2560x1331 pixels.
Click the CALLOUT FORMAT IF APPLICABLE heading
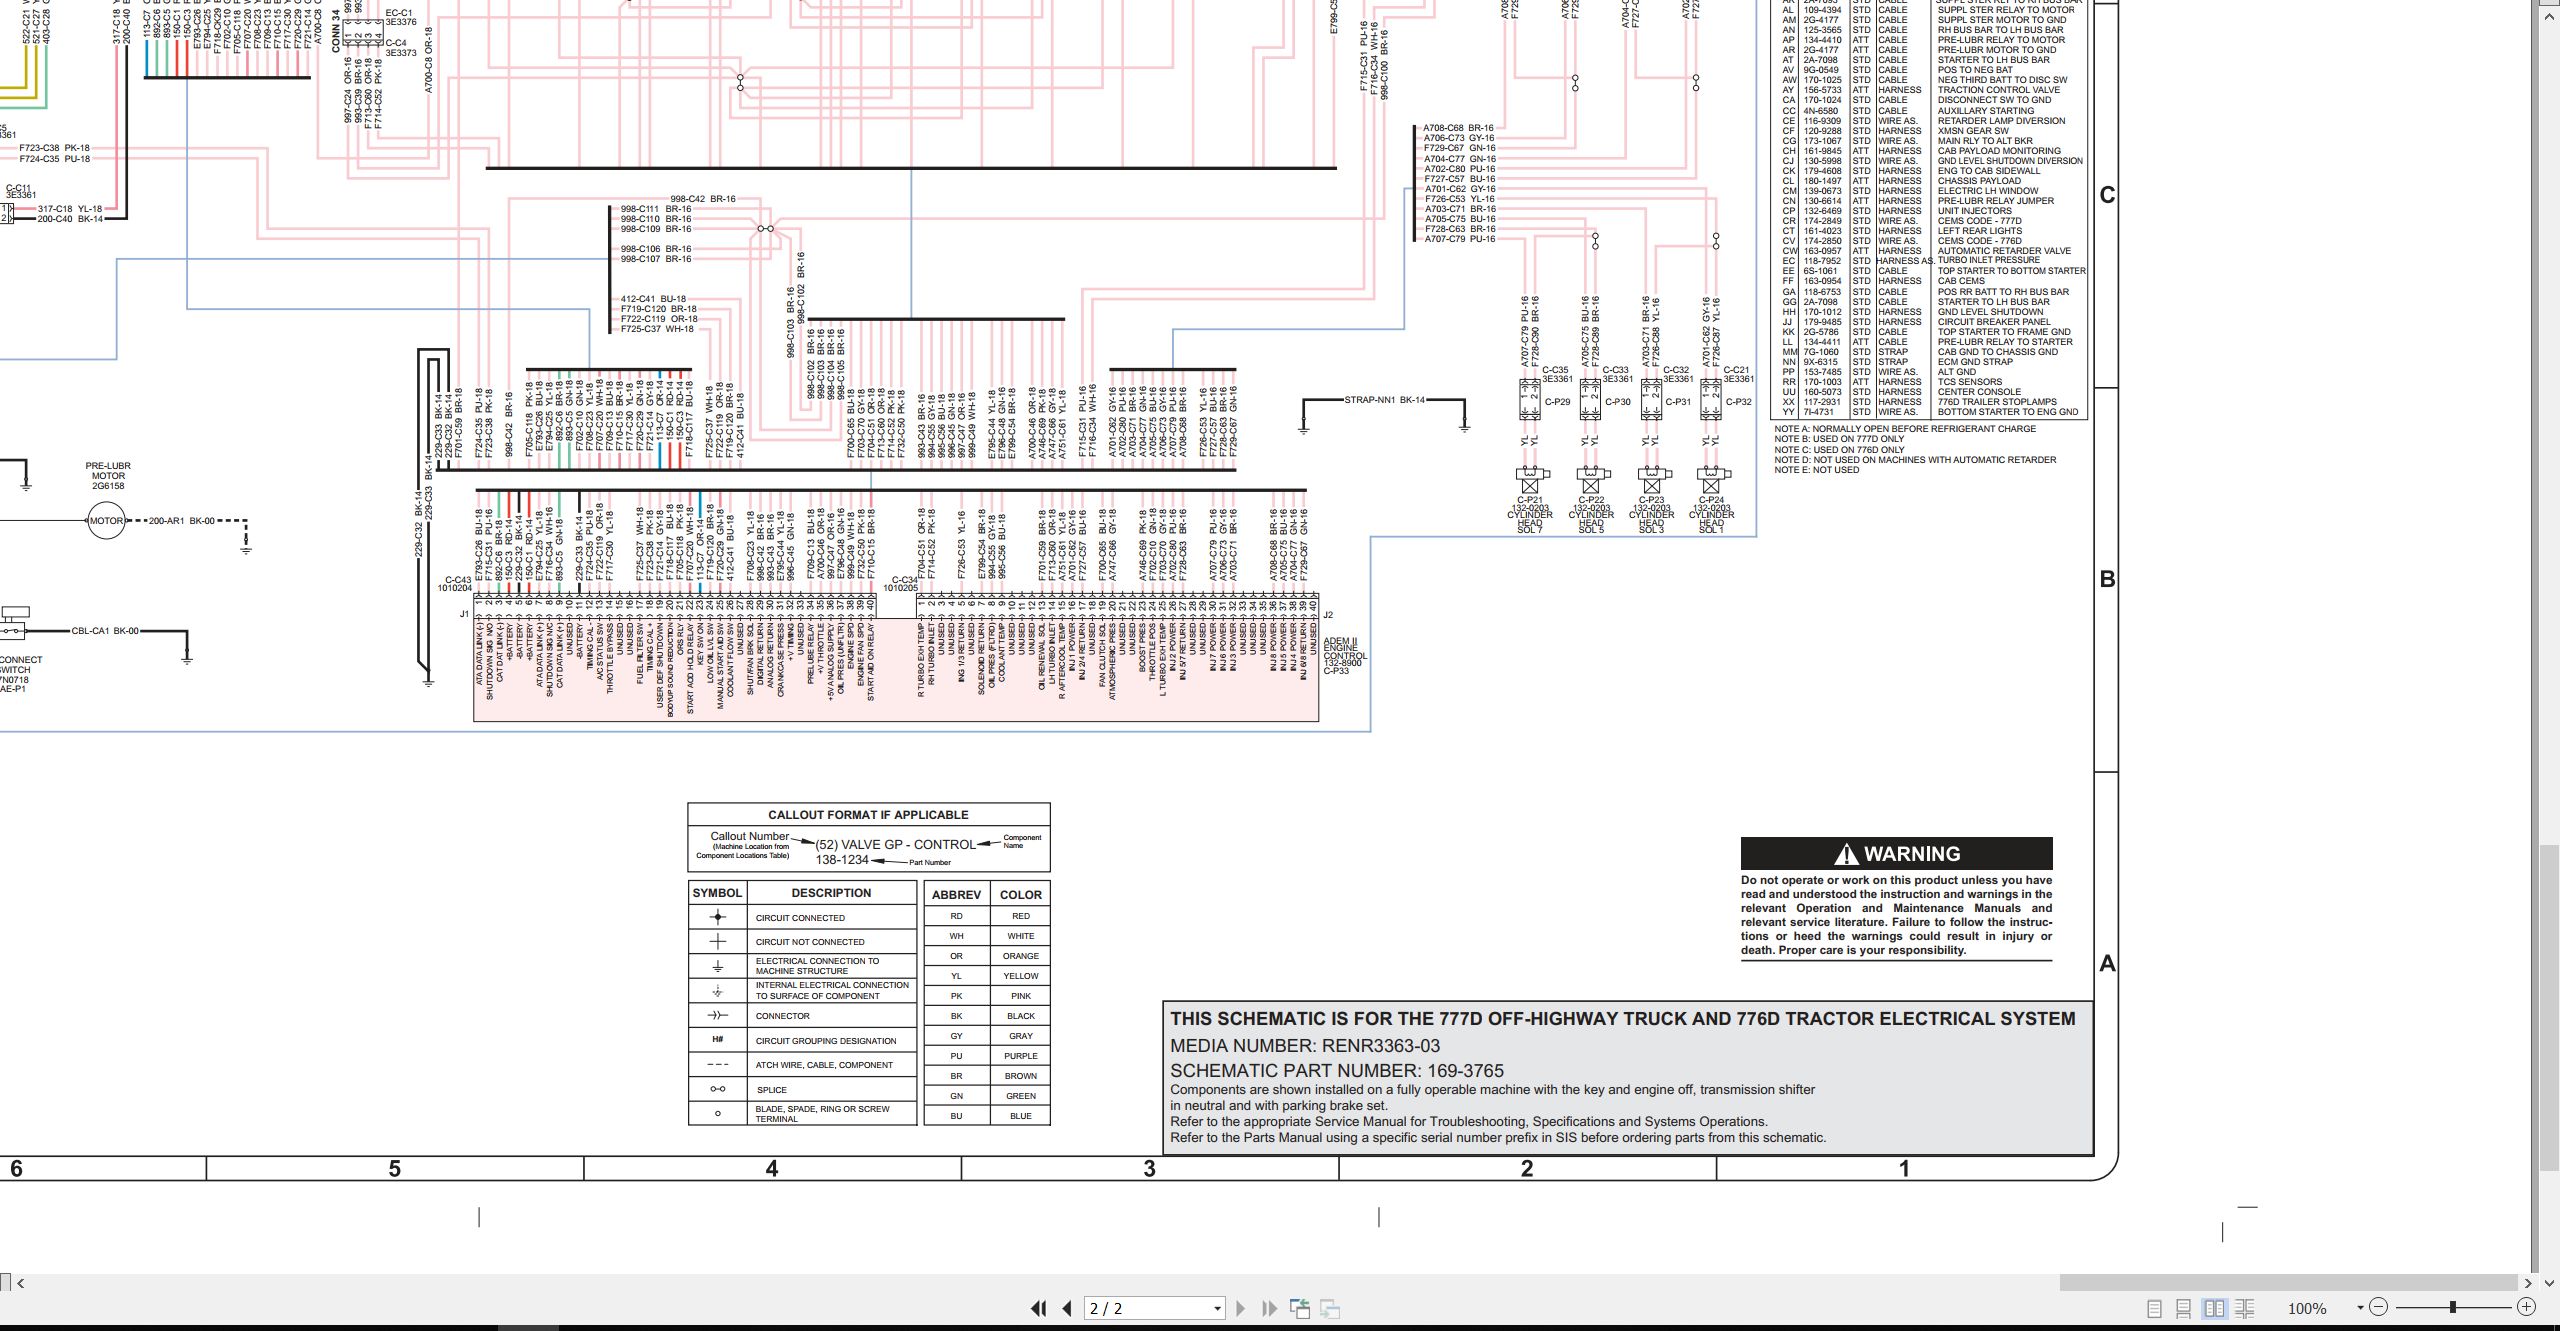click(868, 814)
